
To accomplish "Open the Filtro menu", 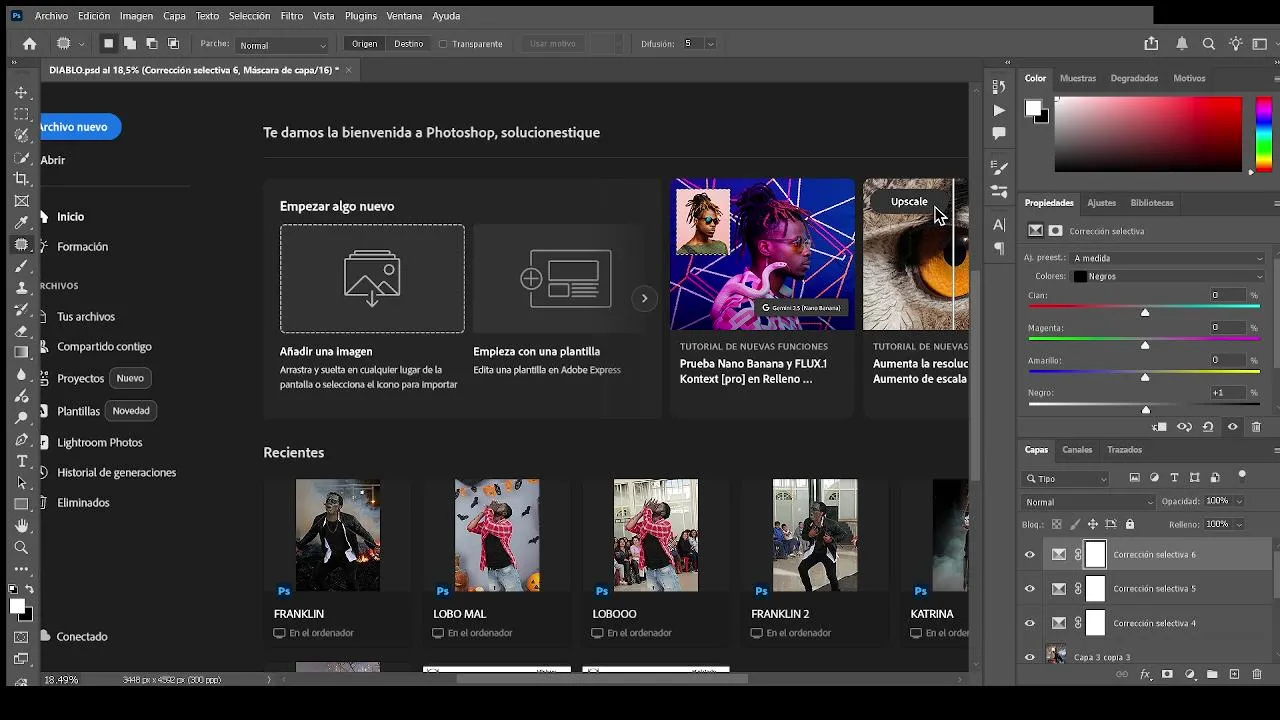I will tap(292, 16).
